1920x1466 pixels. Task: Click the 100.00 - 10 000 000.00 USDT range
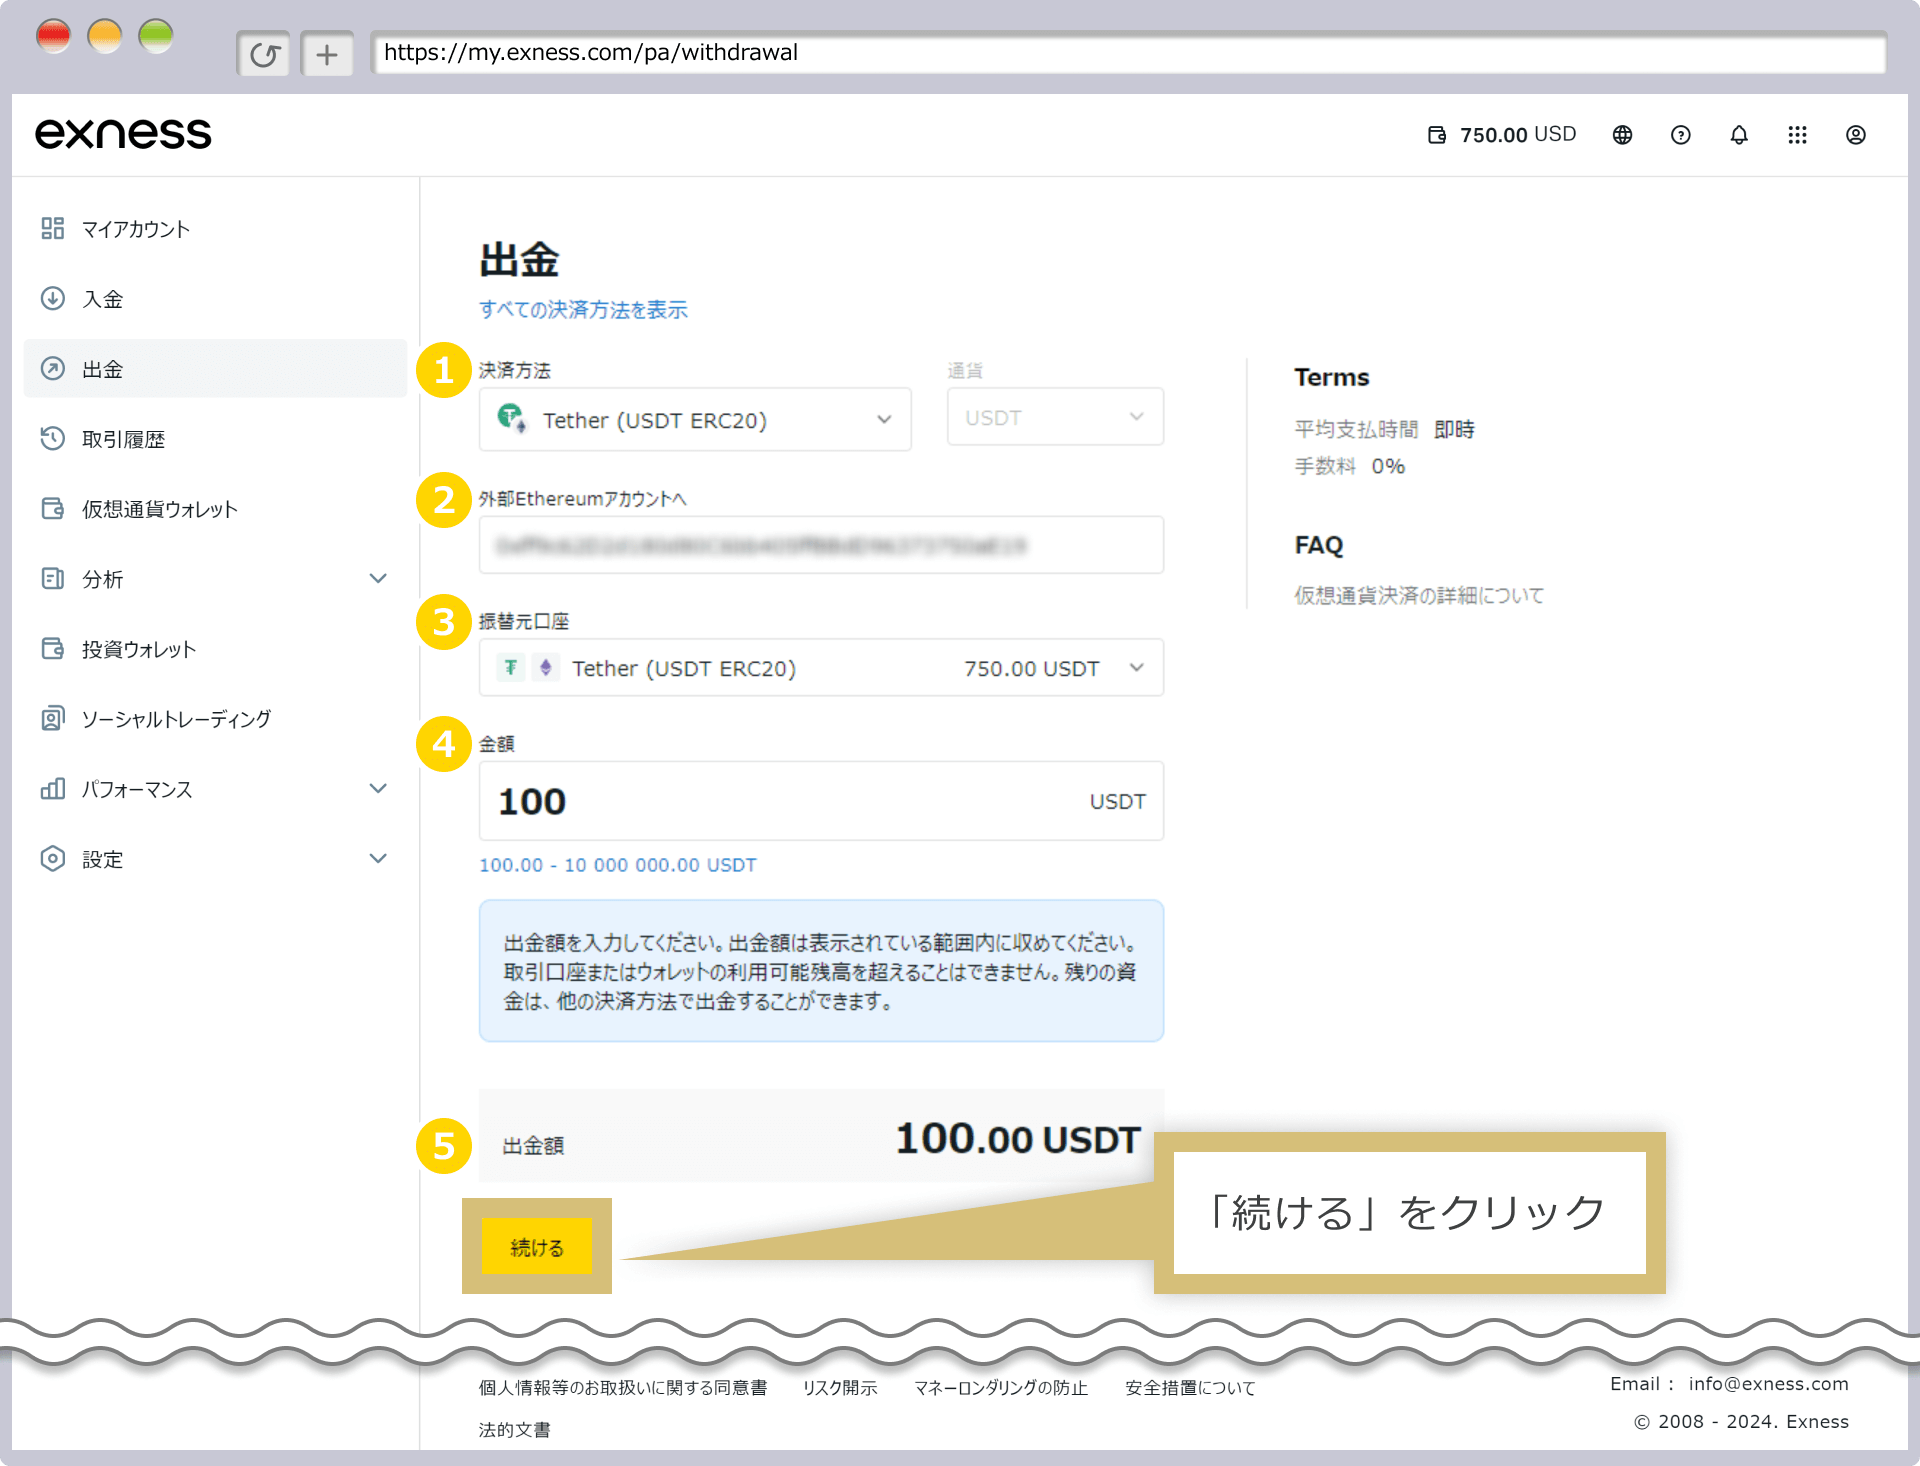click(618, 865)
